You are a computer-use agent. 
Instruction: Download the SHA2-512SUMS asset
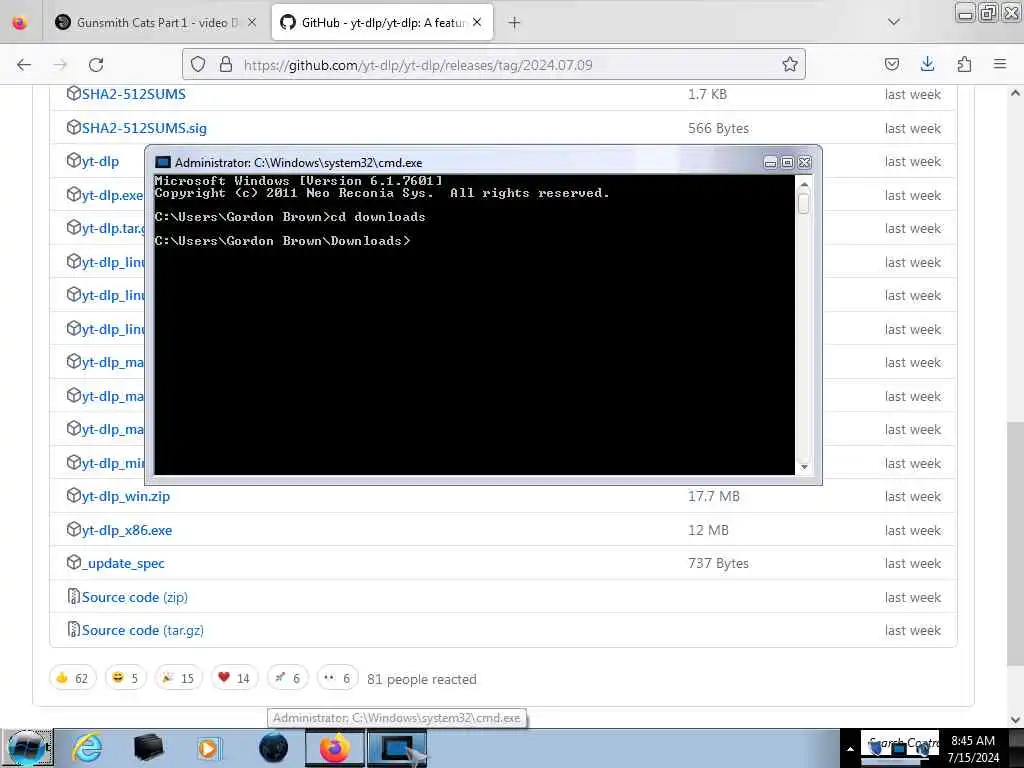tap(133, 94)
